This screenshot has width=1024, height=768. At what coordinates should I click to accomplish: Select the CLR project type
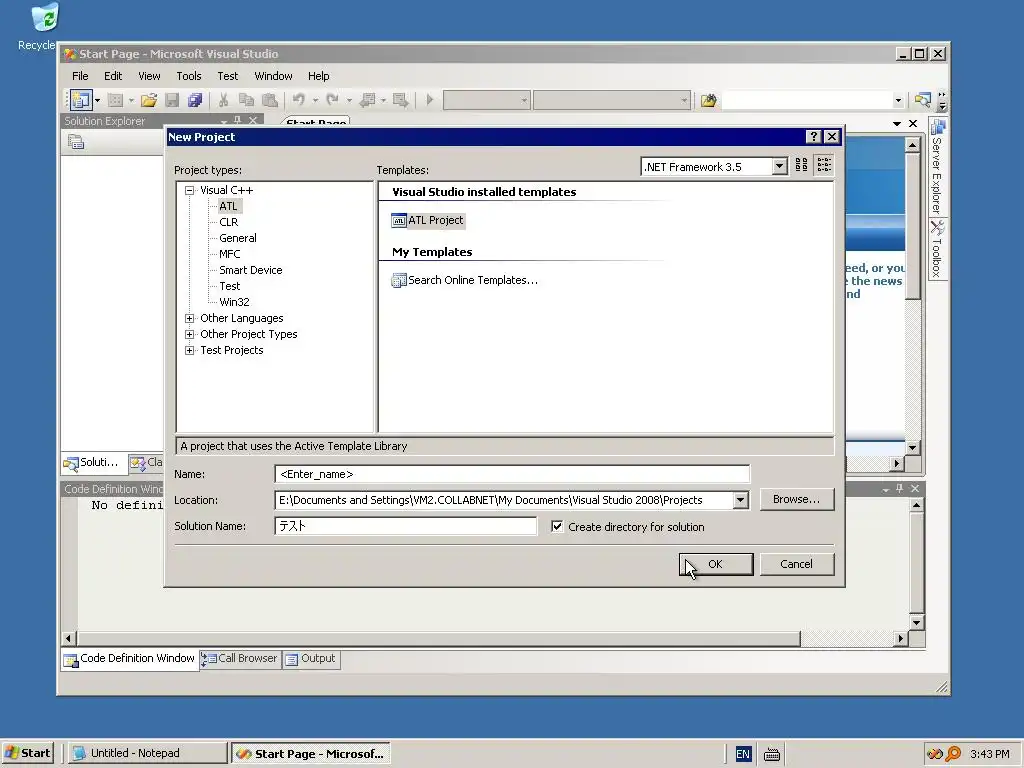click(x=229, y=223)
